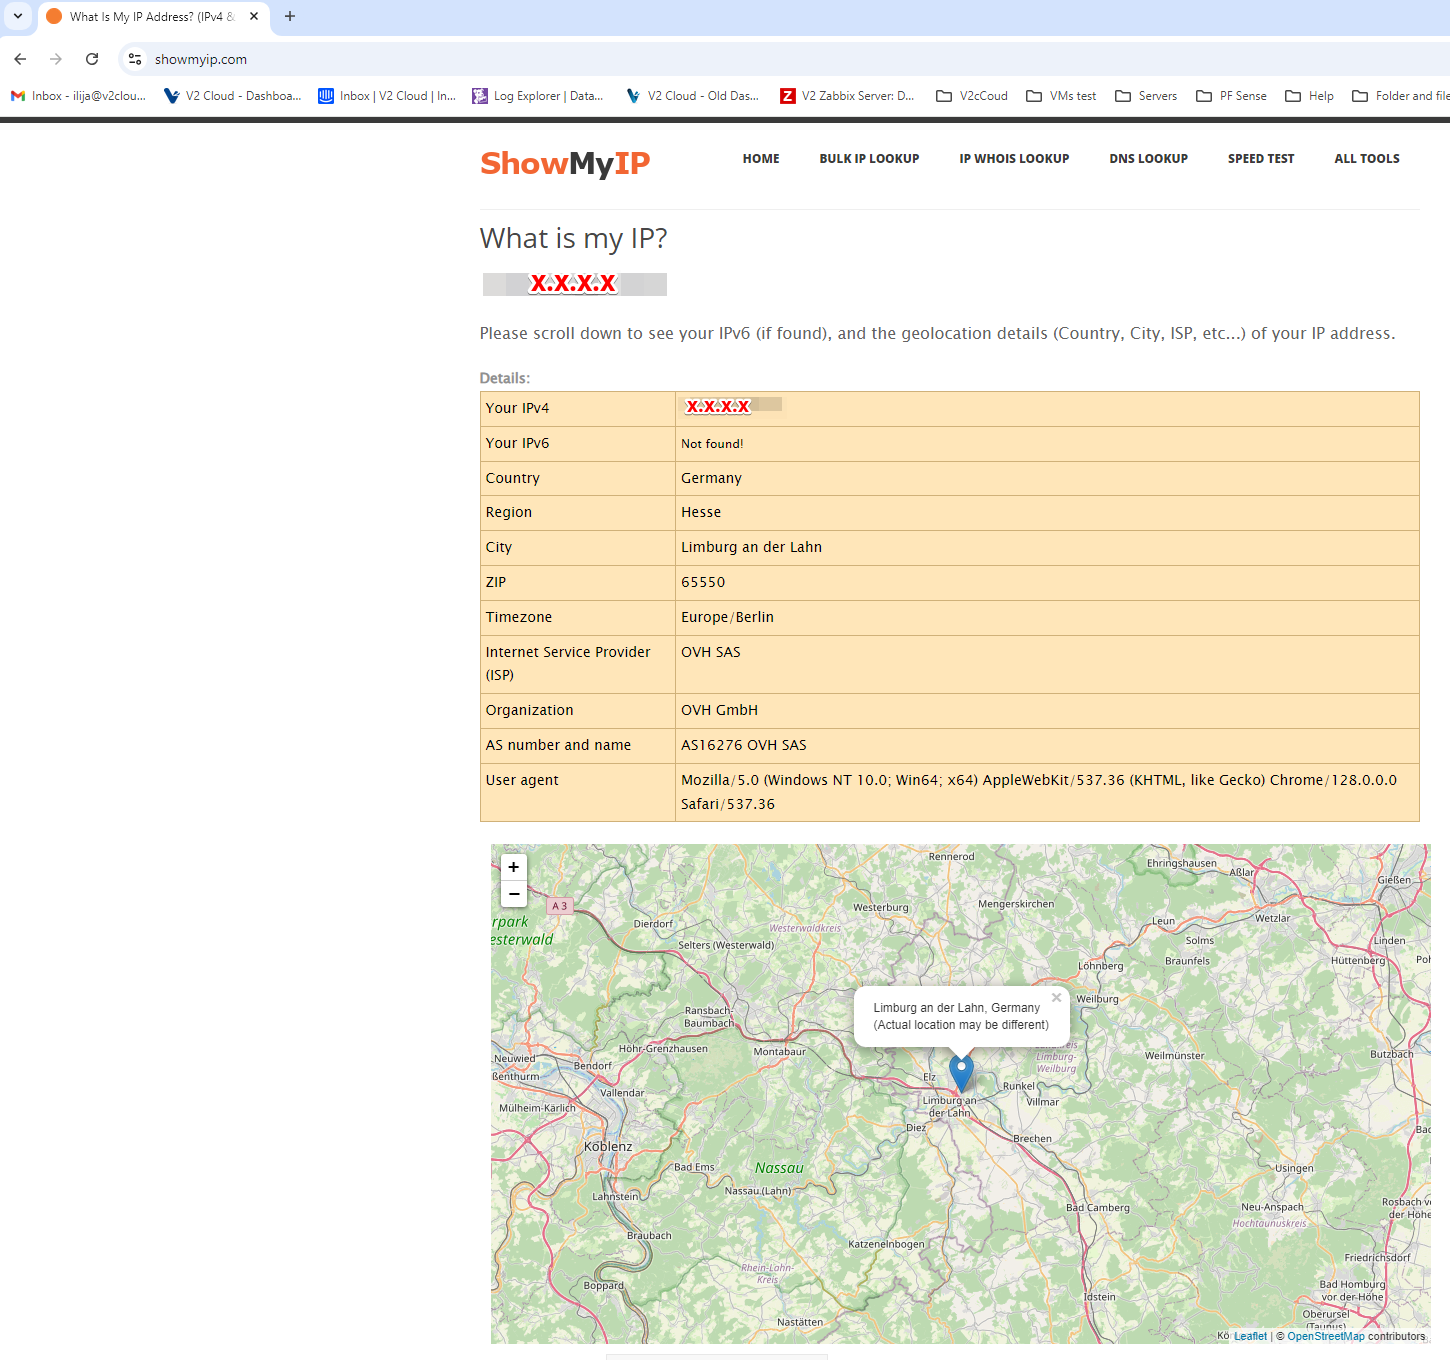The height and width of the screenshot is (1360, 1450).
Task: Open site information icon in address bar
Action: 135,59
